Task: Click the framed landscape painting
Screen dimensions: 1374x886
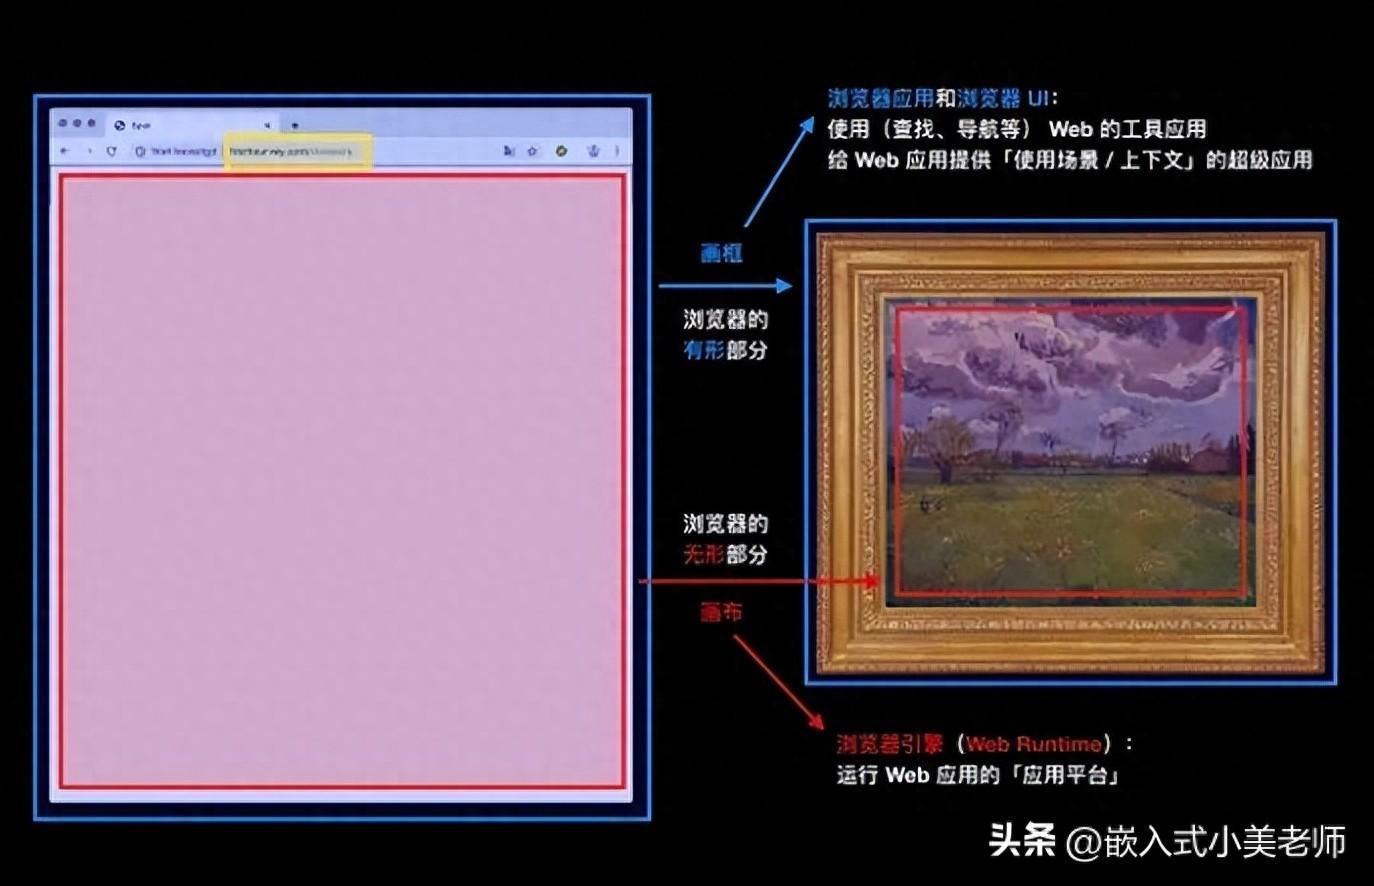Action: point(1071,452)
